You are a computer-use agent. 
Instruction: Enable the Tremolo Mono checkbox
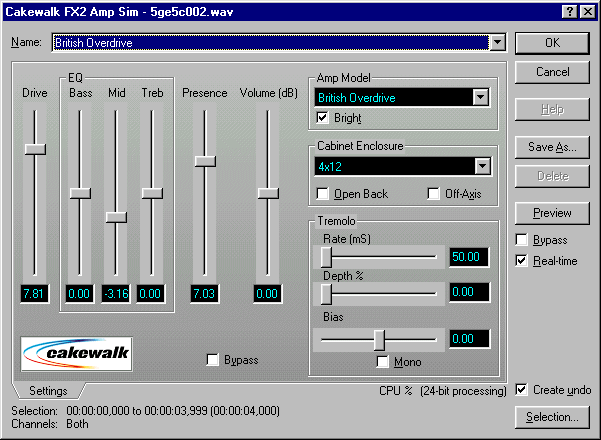(383, 361)
